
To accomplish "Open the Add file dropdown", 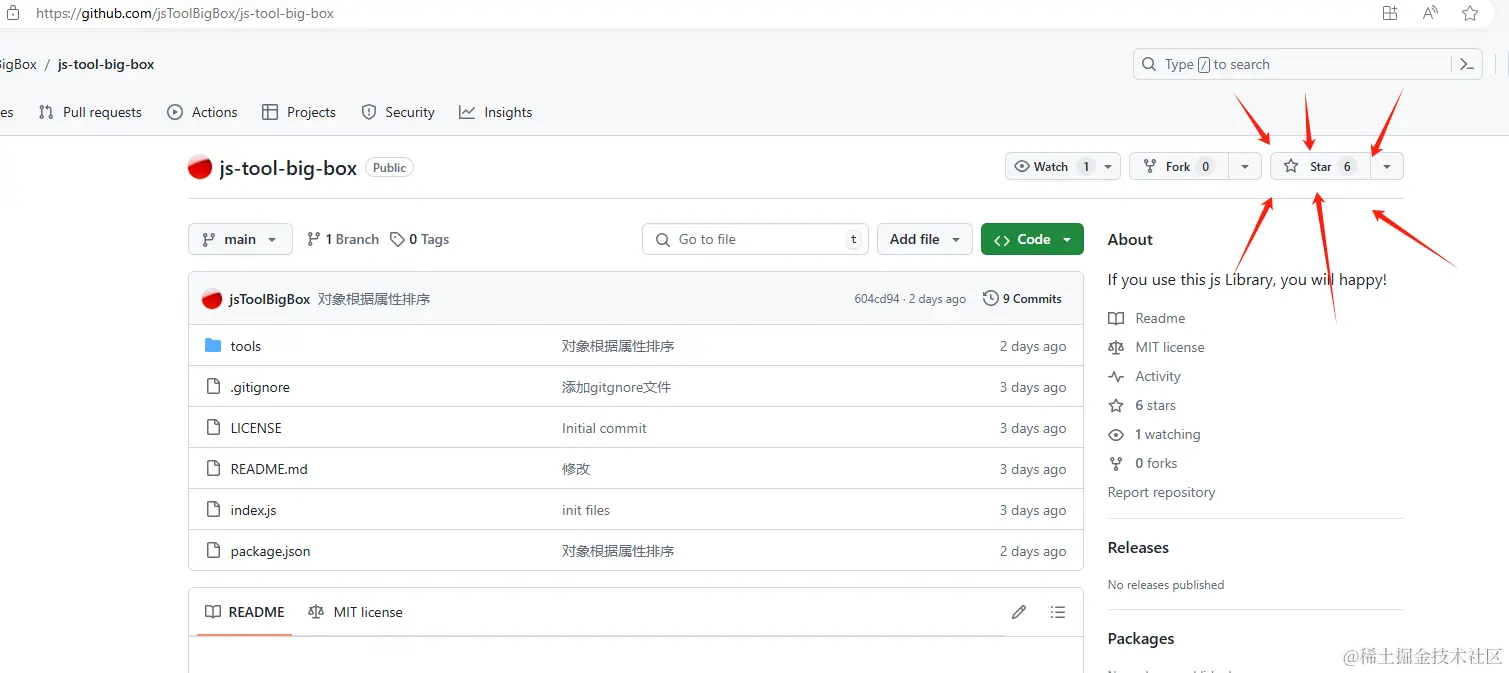I will coord(924,239).
